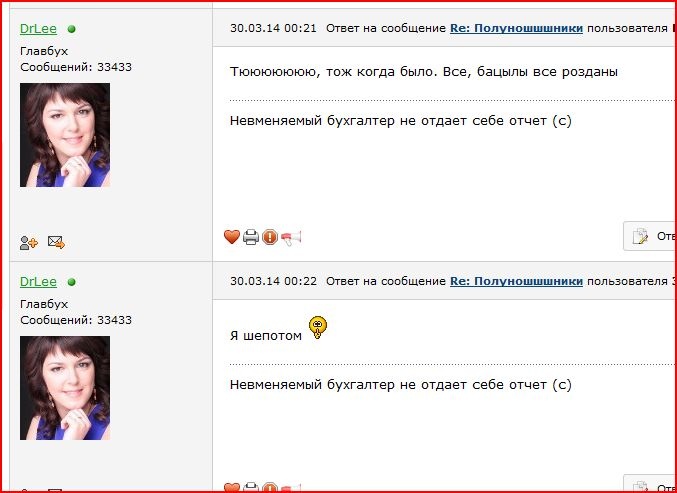
Task: Click DrLee avatar photo in second post
Action: point(65,388)
